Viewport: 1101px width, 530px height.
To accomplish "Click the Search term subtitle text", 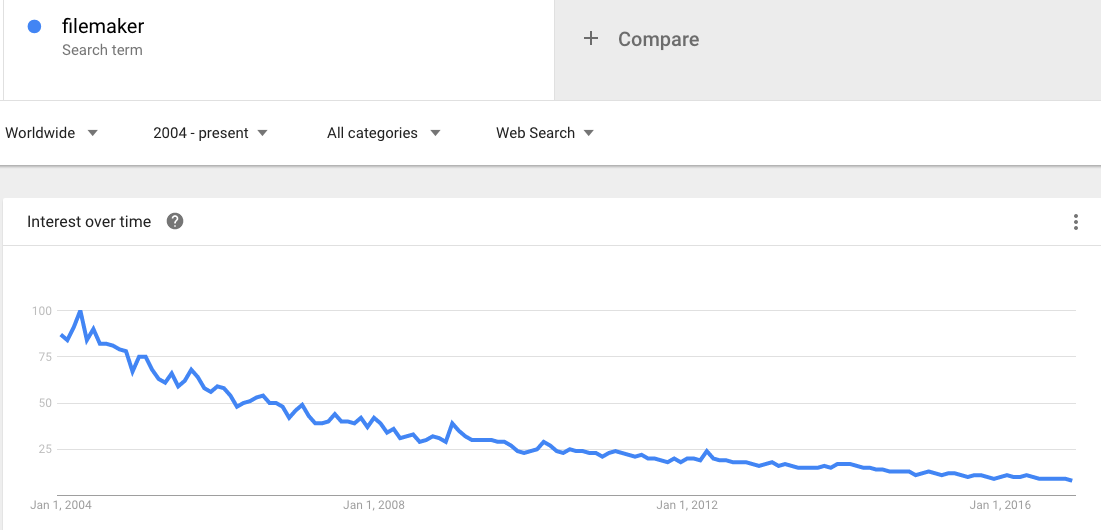I will (x=102, y=50).
